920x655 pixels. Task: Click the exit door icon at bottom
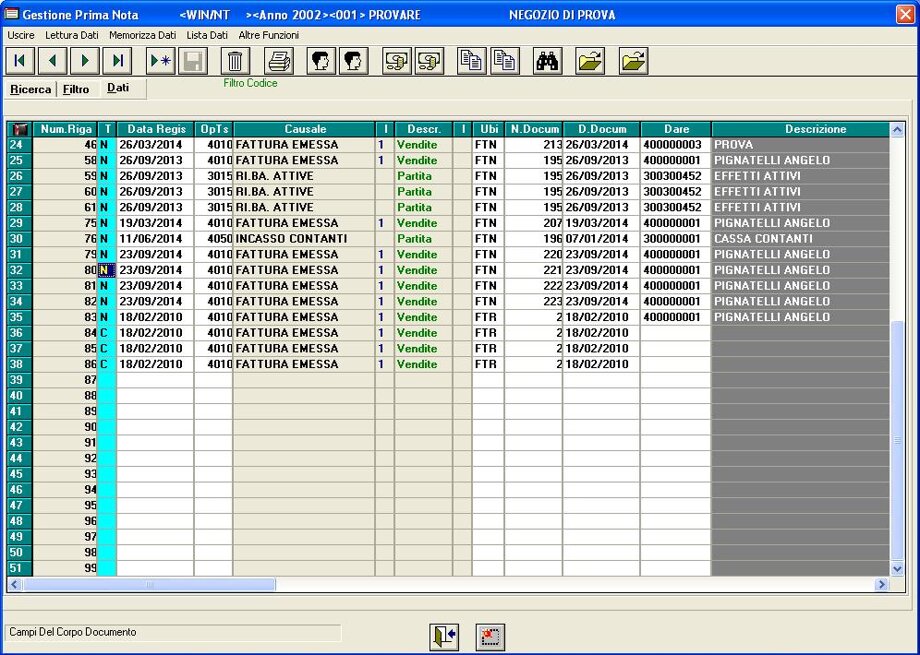coord(444,637)
